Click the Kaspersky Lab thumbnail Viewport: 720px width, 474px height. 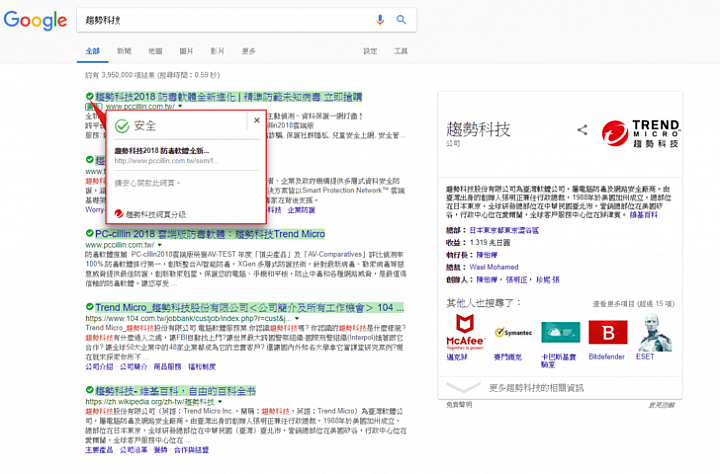click(x=561, y=332)
